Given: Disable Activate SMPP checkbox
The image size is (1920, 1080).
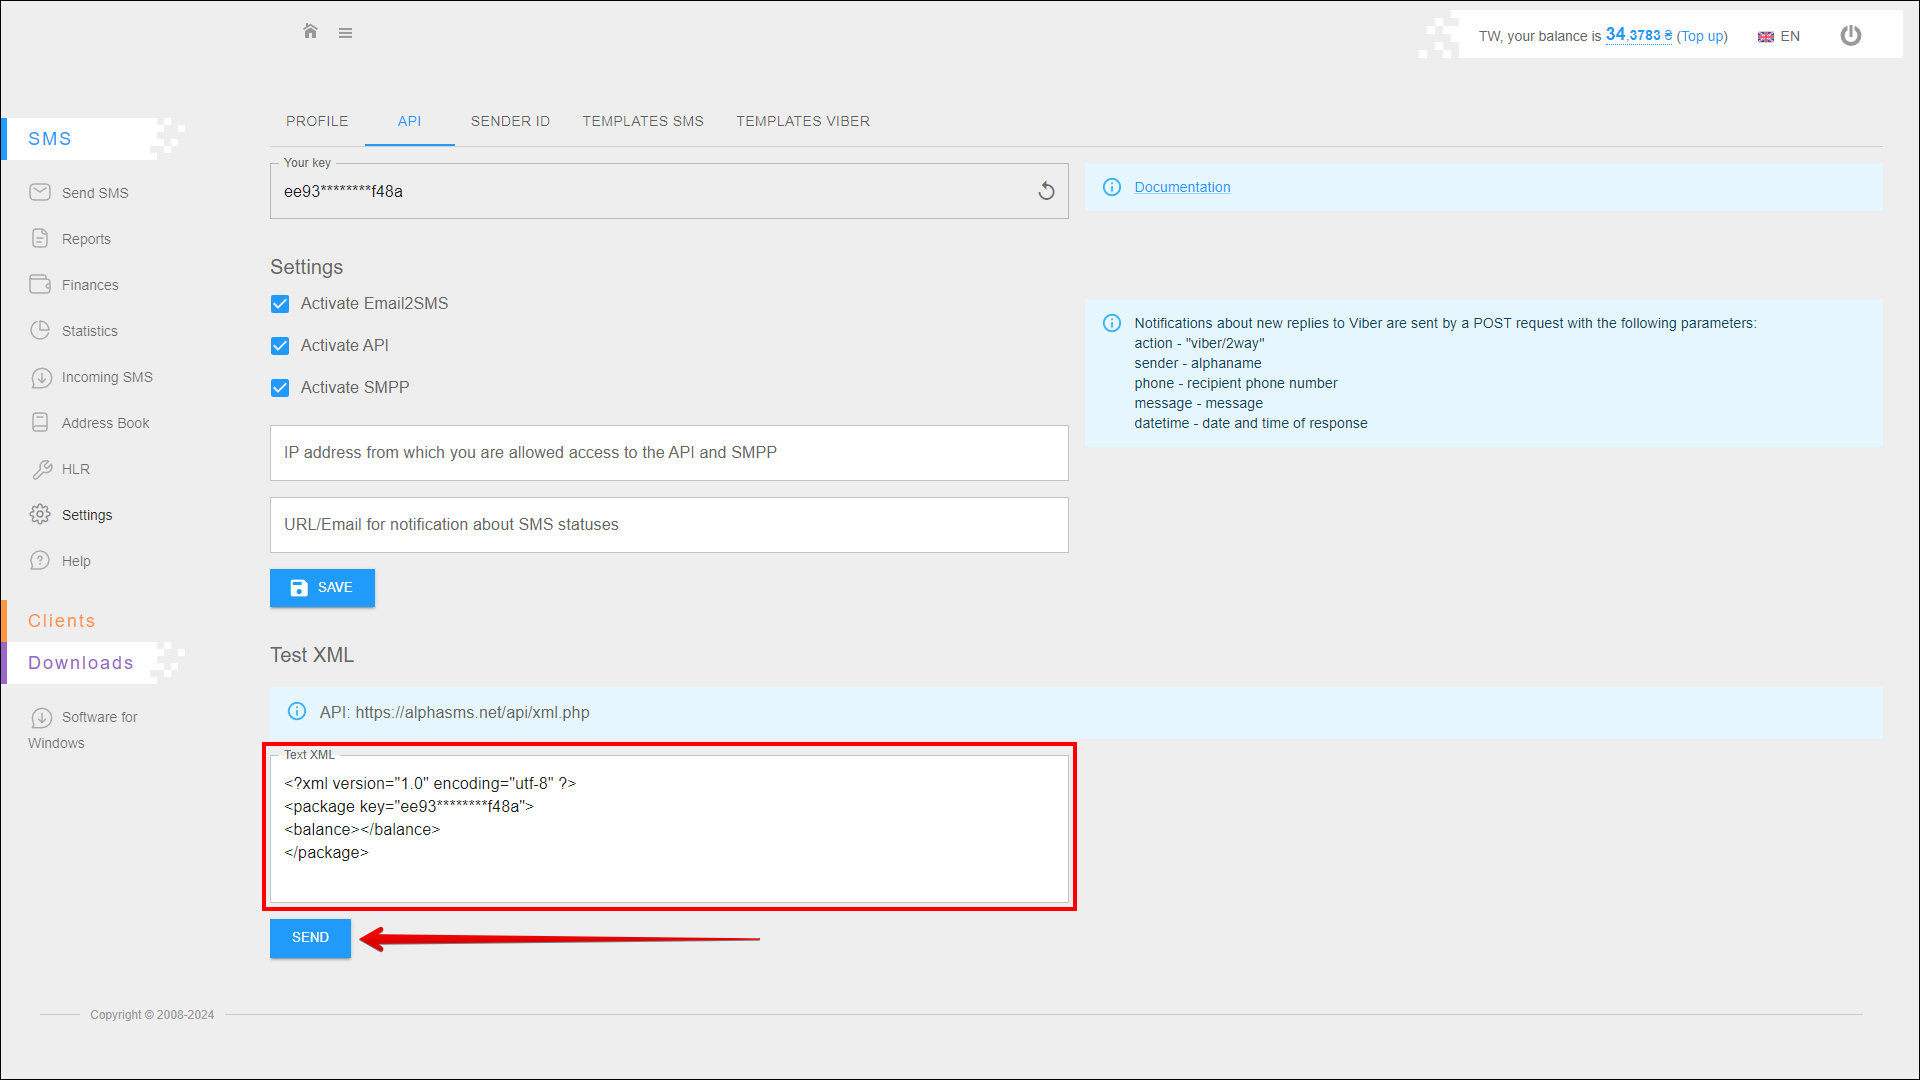Looking at the screenshot, I should [x=280, y=388].
